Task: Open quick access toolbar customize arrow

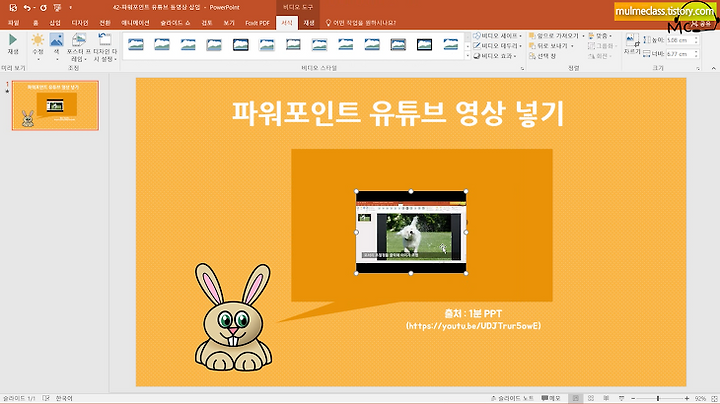Action: [70, 8]
